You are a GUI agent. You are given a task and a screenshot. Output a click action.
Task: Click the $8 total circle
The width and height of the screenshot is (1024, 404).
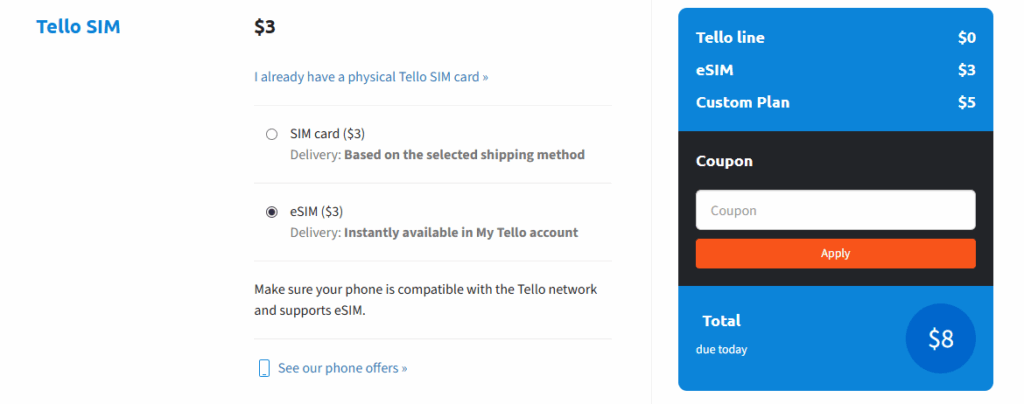pos(941,339)
